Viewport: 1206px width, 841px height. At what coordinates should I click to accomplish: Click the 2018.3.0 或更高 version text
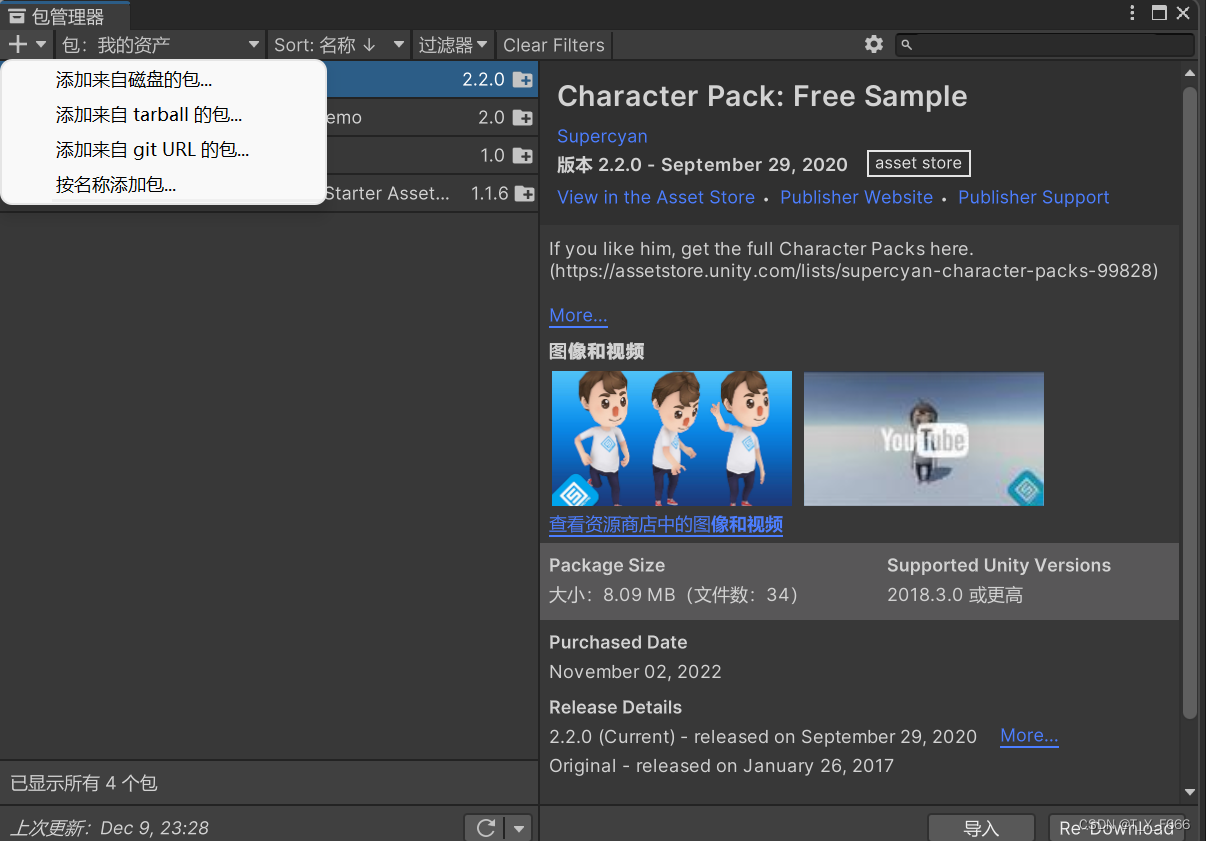pyautogui.click(x=955, y=595)
